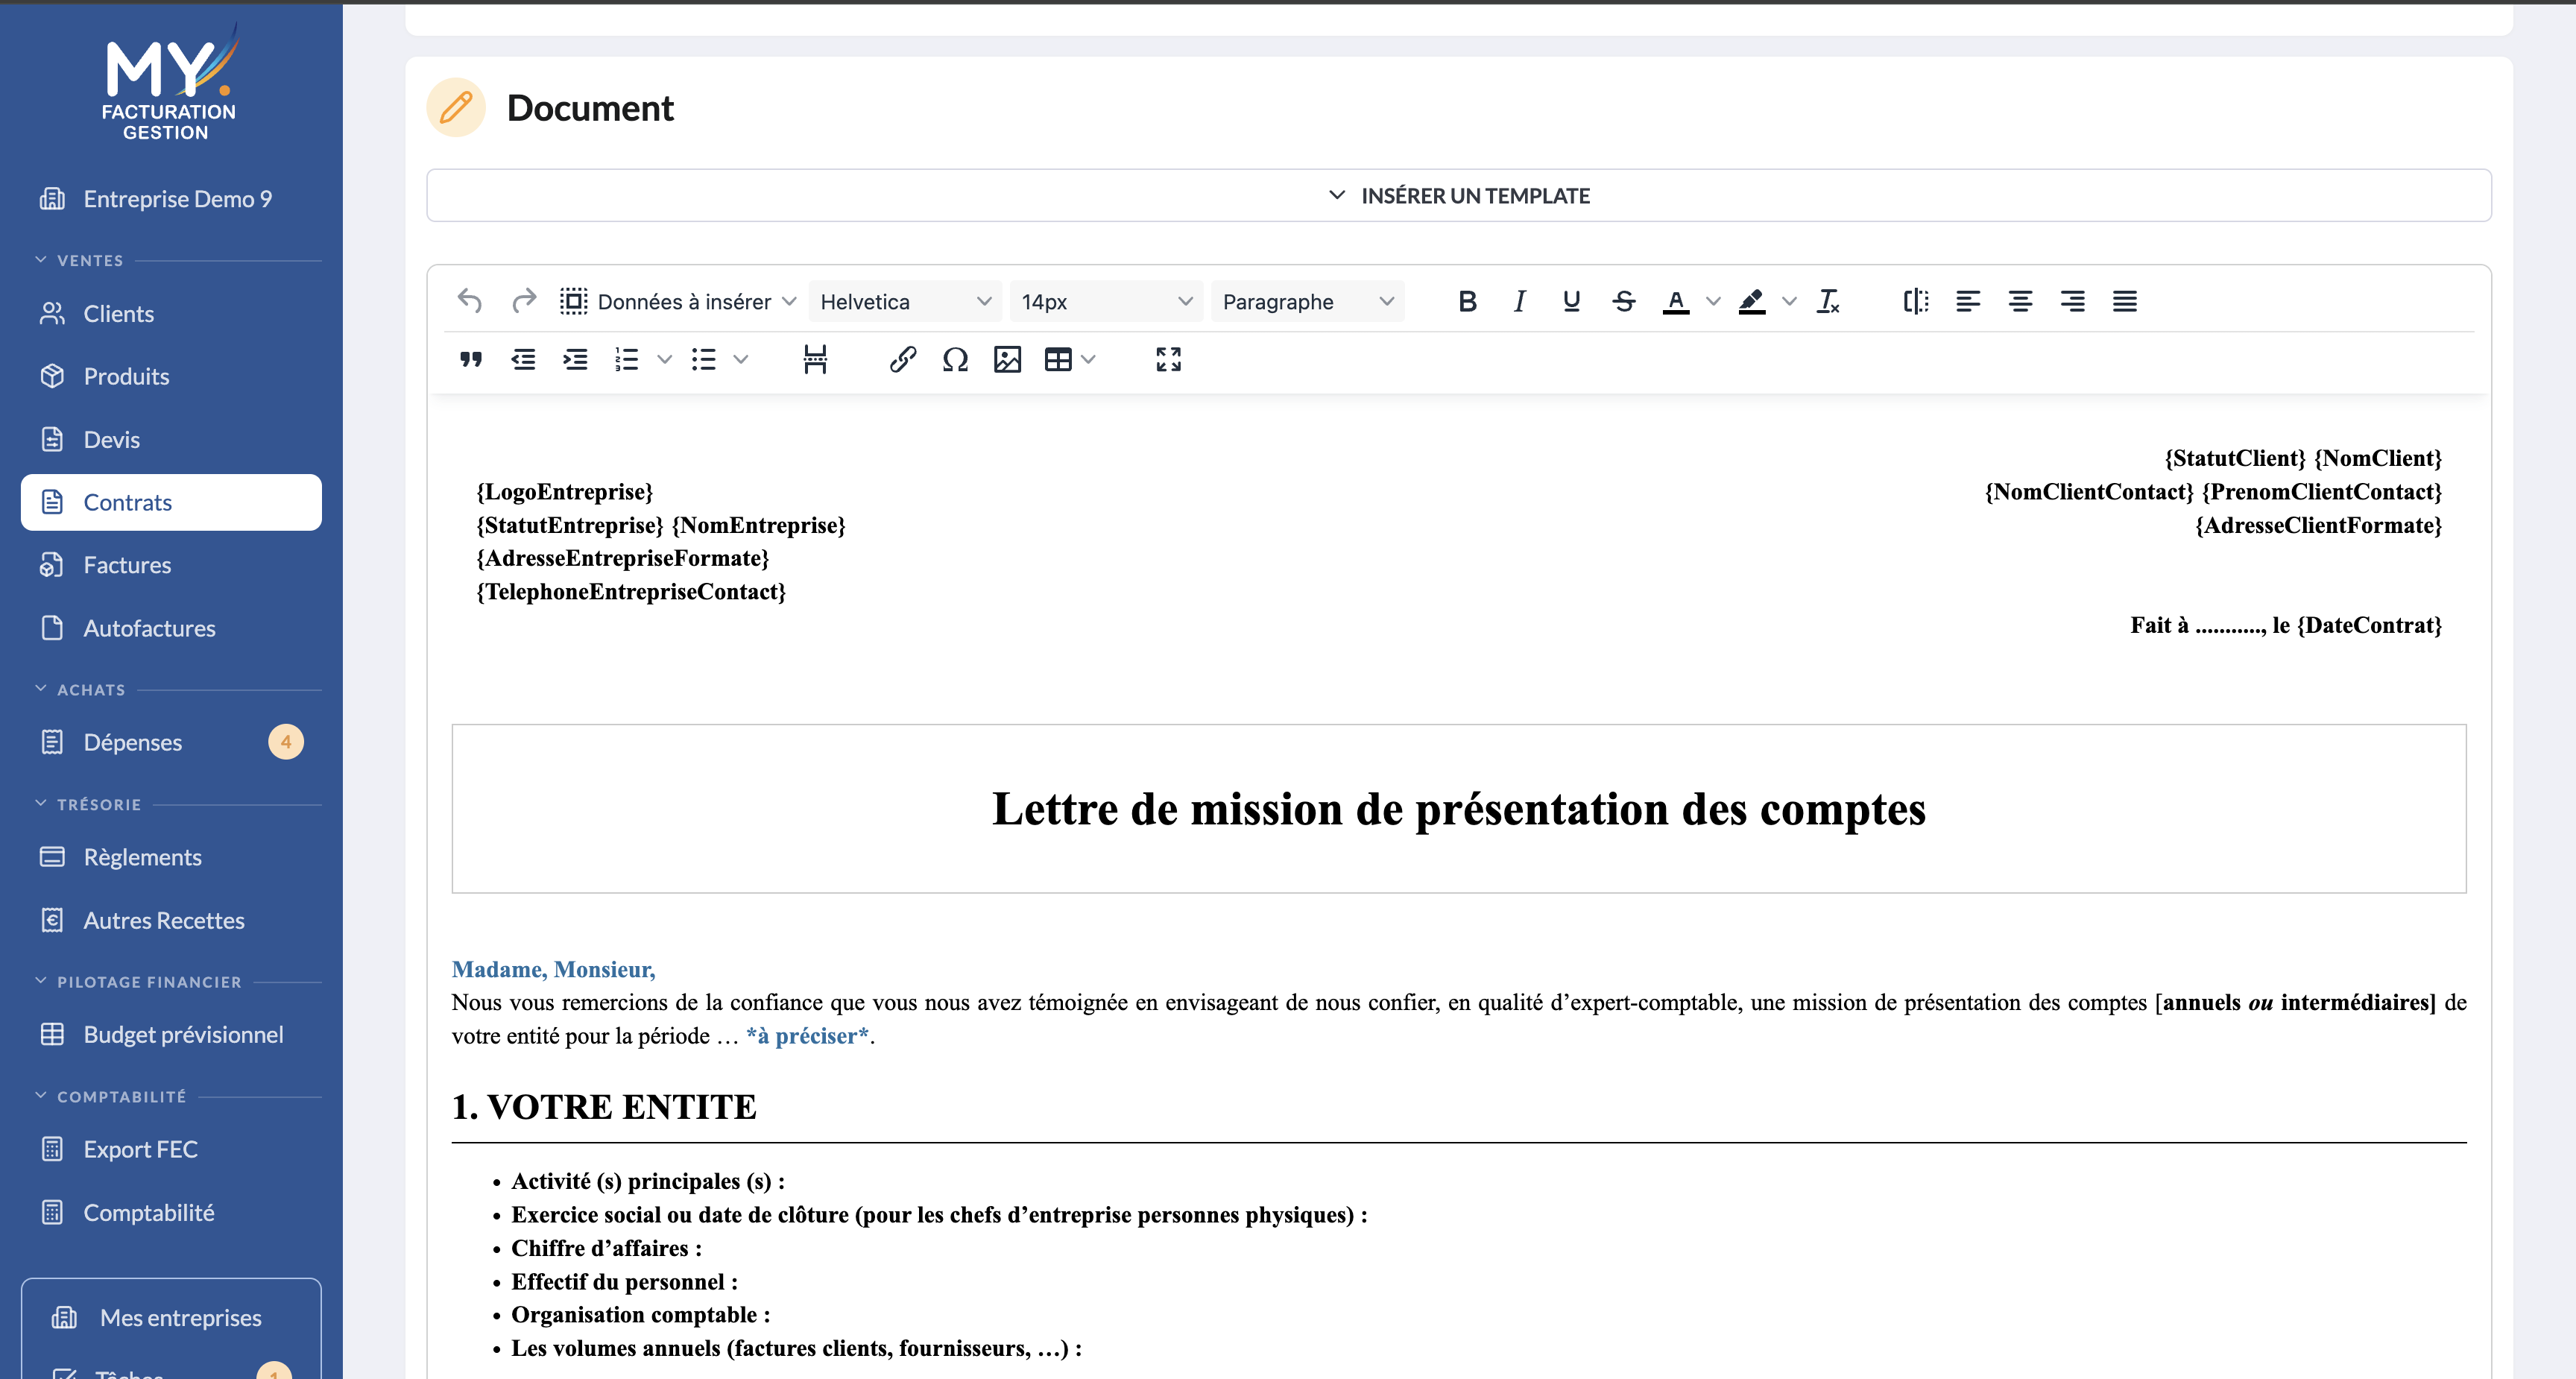Open Comptabilité in the sidebar

click(x=171, y=1212)
